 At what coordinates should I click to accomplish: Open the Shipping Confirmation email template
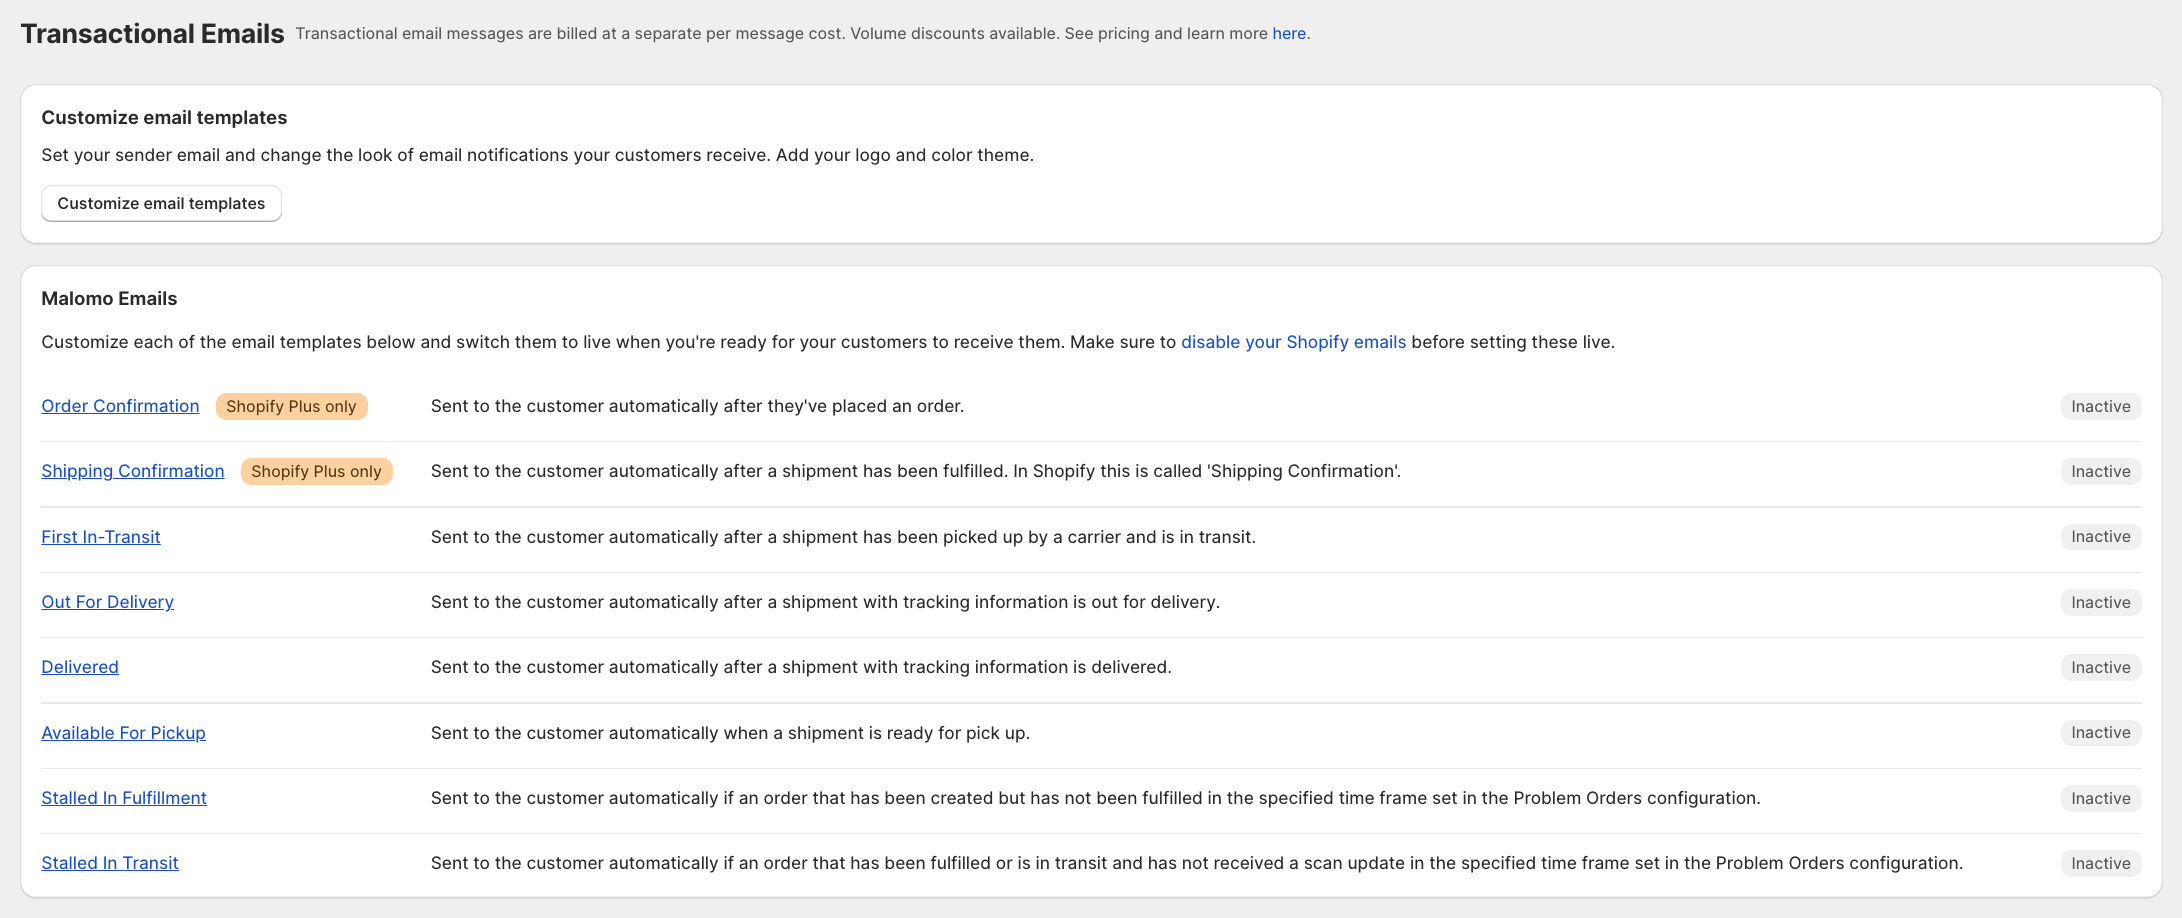coord(132,471)
